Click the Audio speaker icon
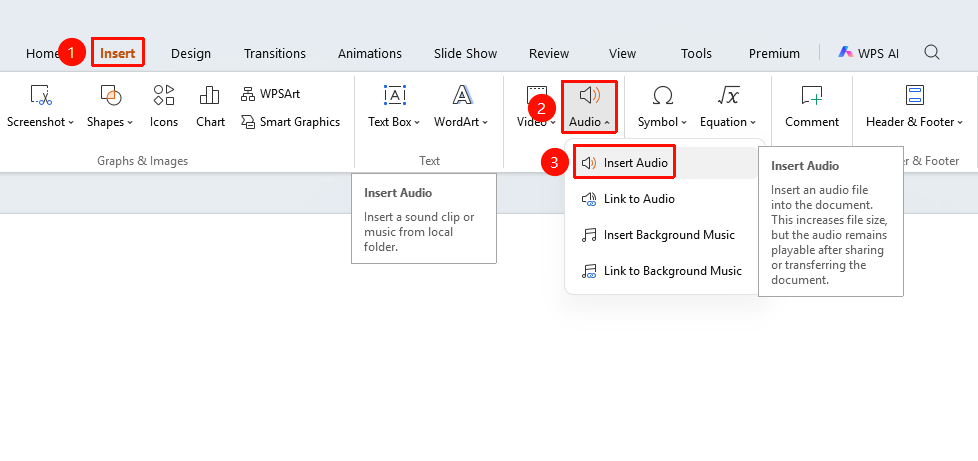The height and width of the screenshot is (461, 978). pos(589,95)
